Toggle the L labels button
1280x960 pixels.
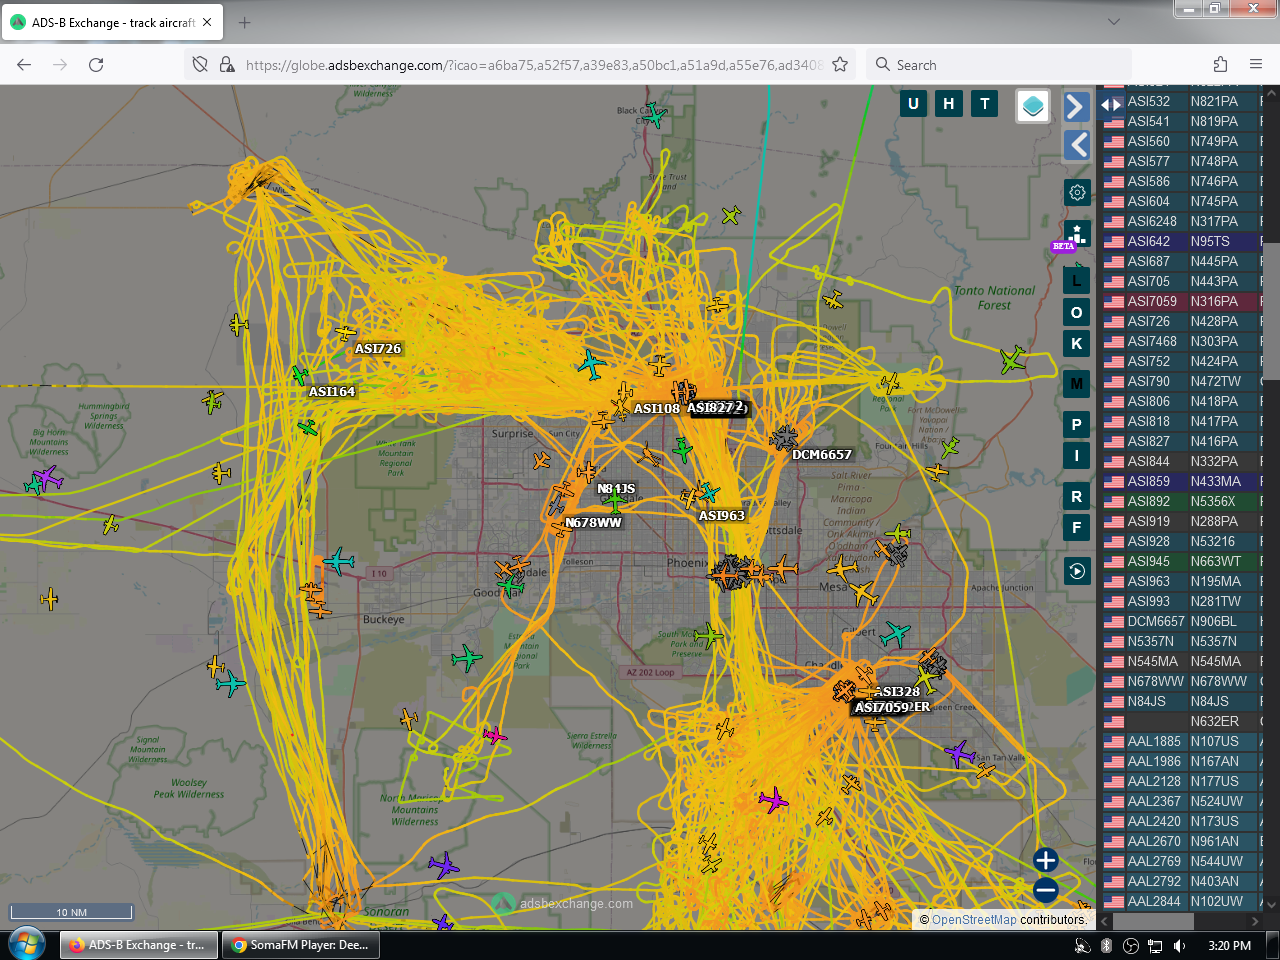1077,281
